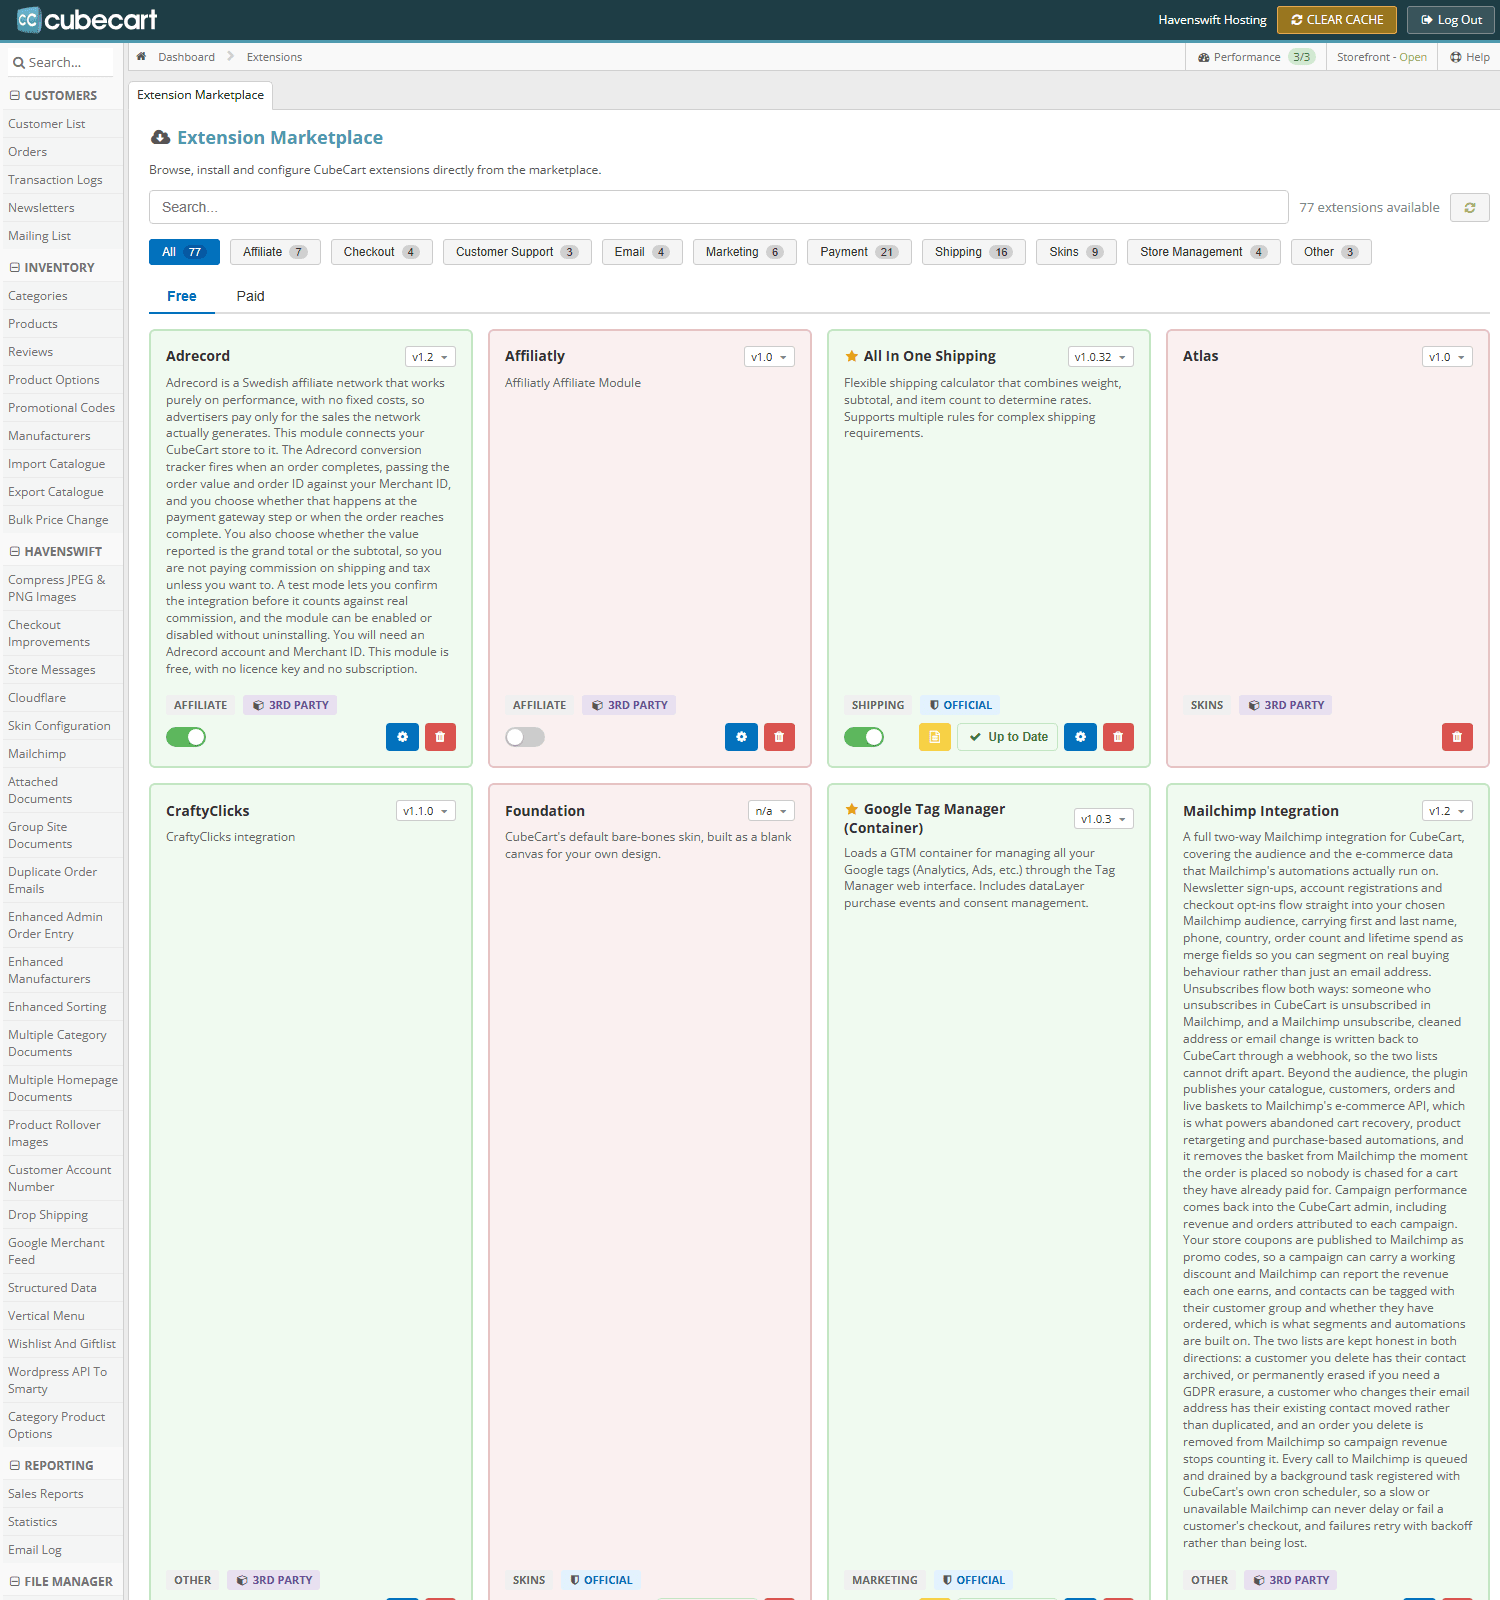Screen dimensions: 1500x1600
Task: Filter by Customer Support category
Action: pos(517,252)
